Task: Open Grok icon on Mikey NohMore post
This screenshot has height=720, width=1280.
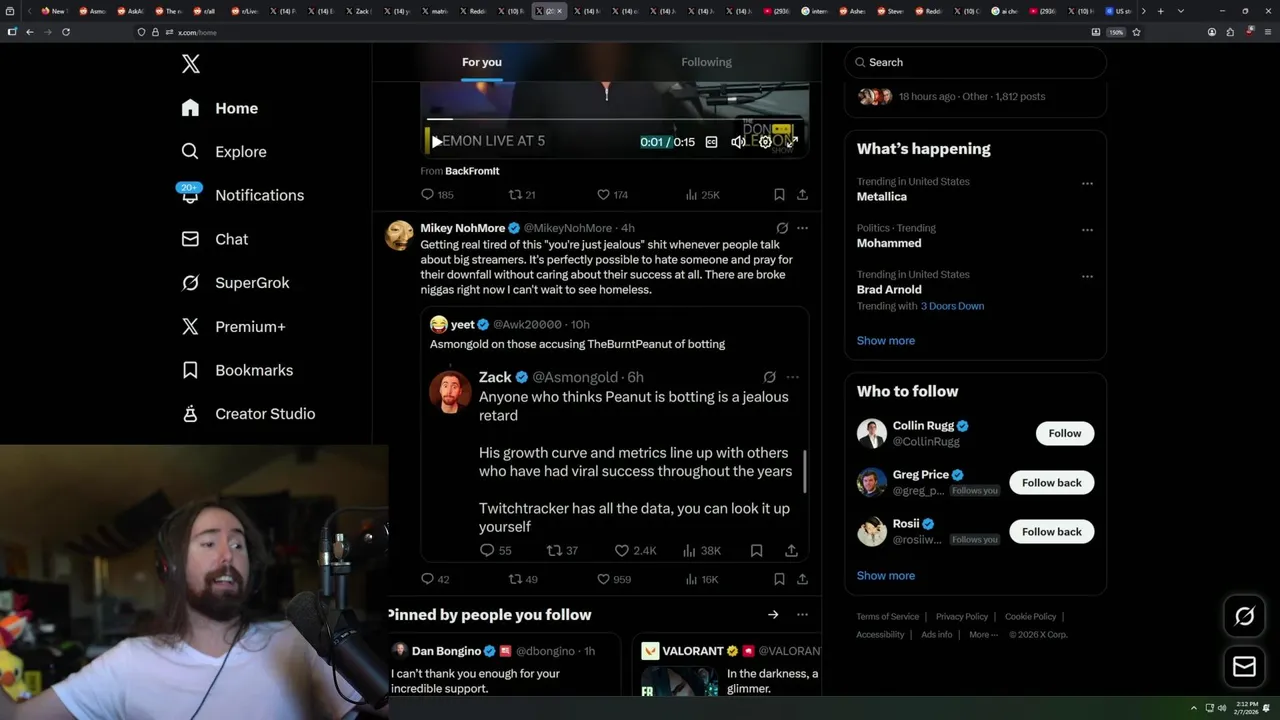Action: [782, 228]
